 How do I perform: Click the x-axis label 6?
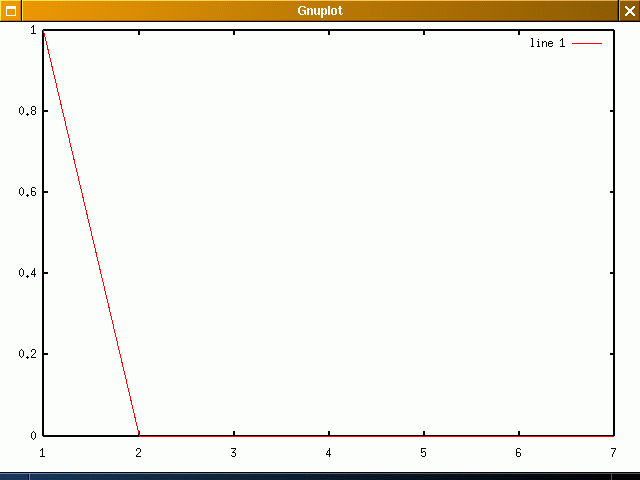tap(518, 453)
